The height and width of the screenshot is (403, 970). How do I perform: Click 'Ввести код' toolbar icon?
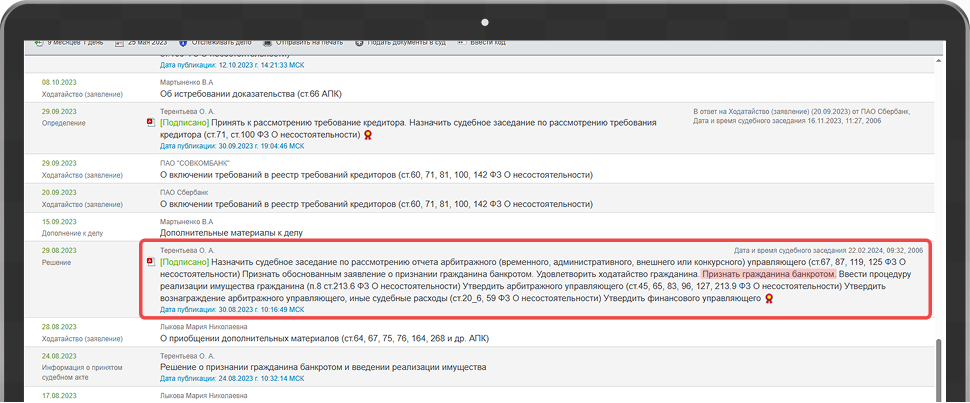tap(461, 43)
